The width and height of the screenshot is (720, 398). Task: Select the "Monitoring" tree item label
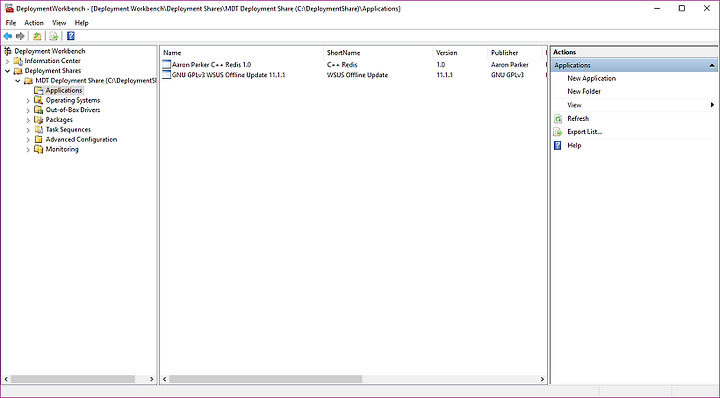[x=62, y=149]
